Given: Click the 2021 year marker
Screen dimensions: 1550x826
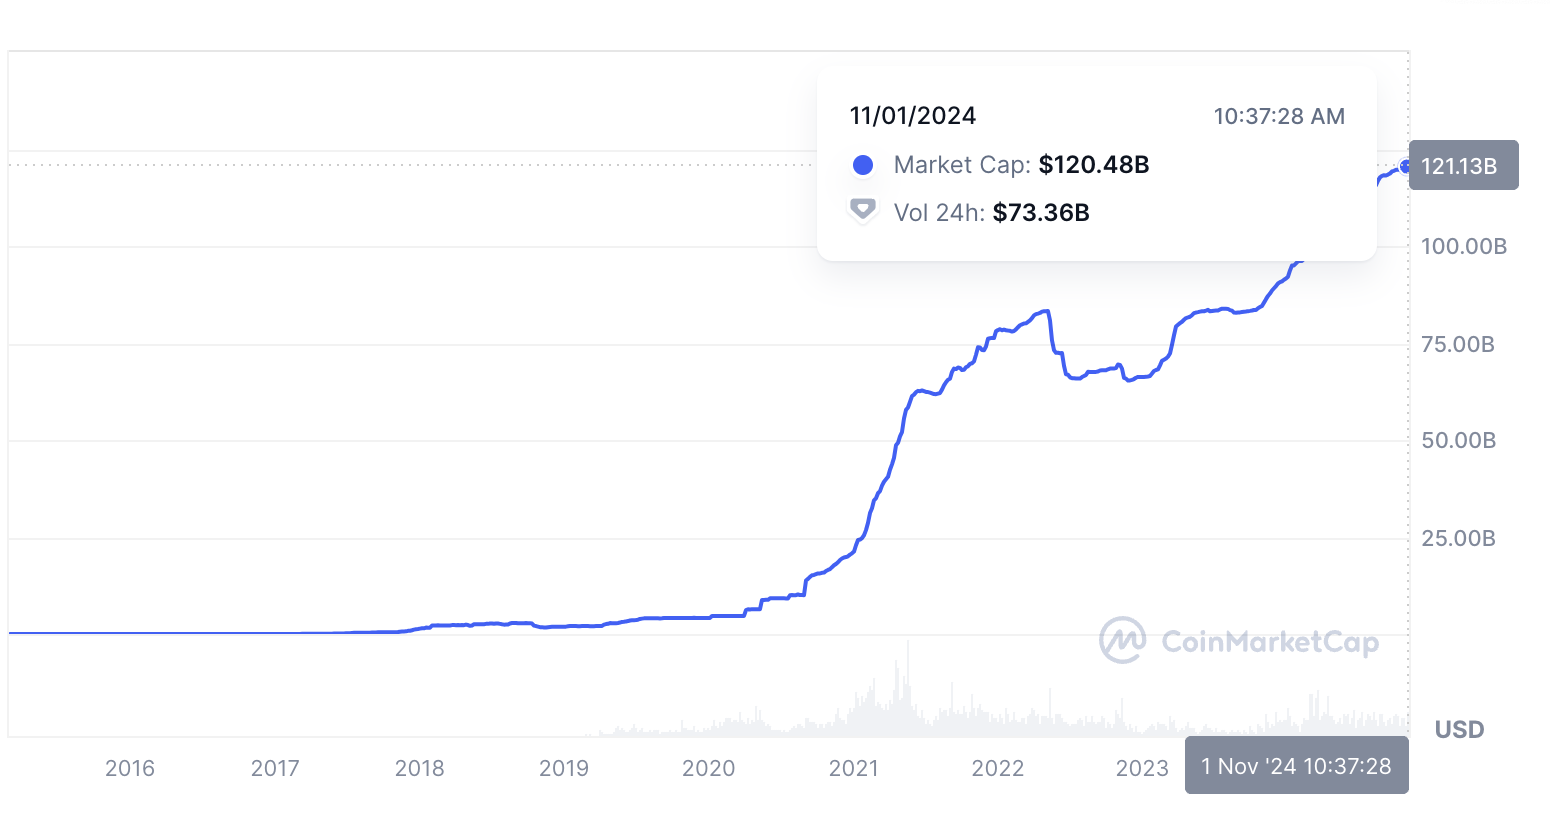Looking at the screenshot, I should coord(853,768).
